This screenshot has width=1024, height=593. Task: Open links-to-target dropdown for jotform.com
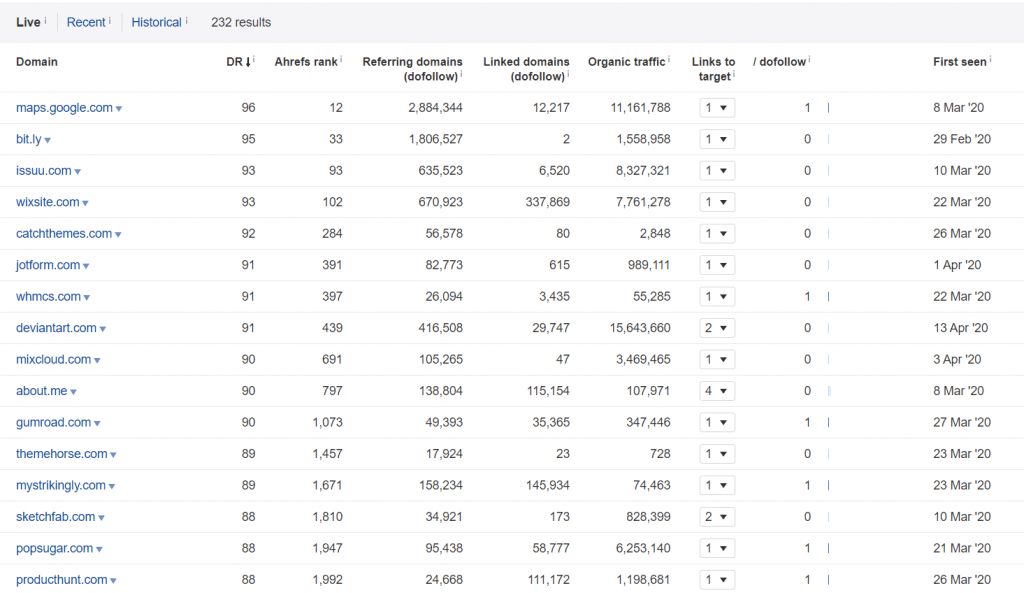pyautogui.click(x=717, y=264)
